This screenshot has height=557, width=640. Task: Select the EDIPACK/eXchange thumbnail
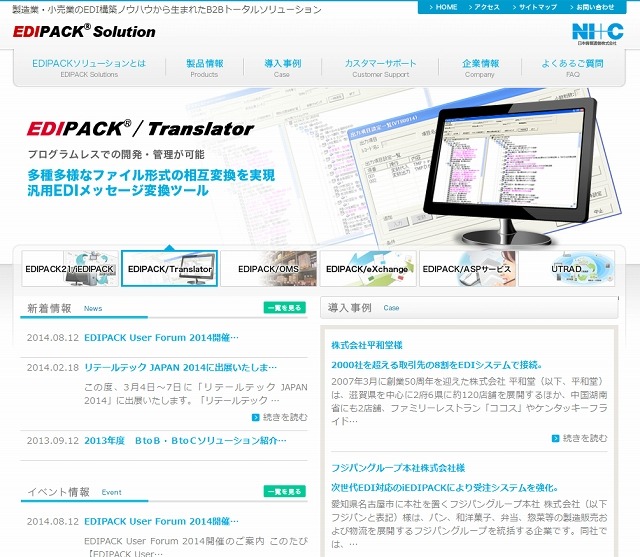[368, 269]
